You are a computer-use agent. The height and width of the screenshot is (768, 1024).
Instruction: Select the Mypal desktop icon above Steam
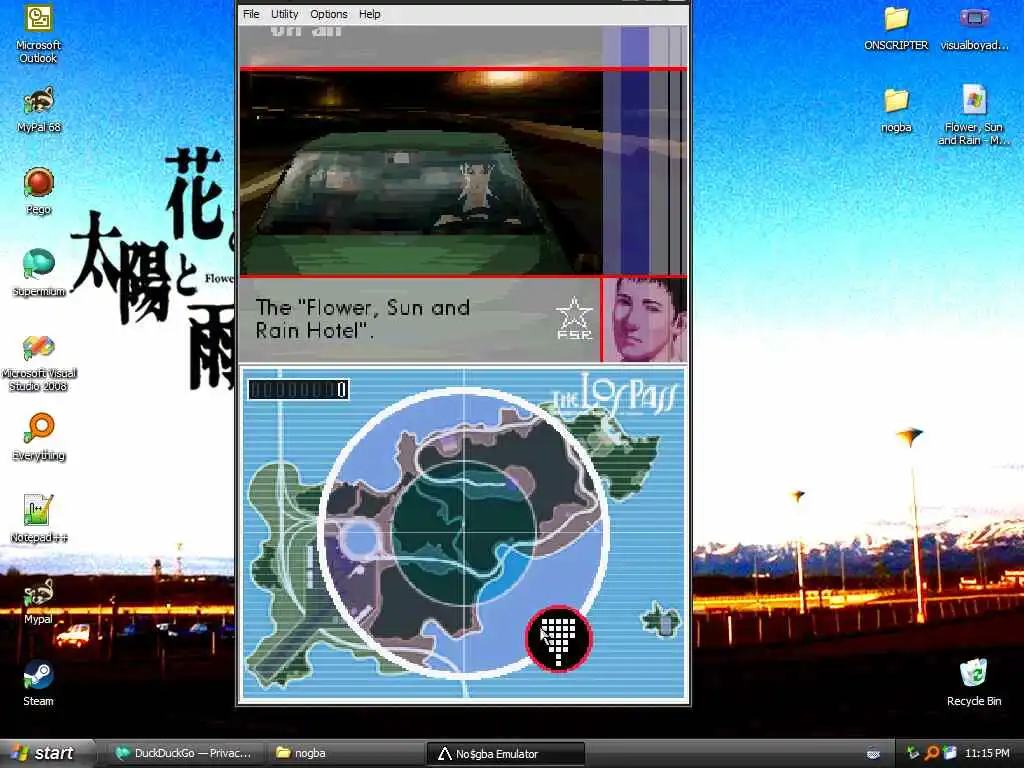[x=38, y=601]
